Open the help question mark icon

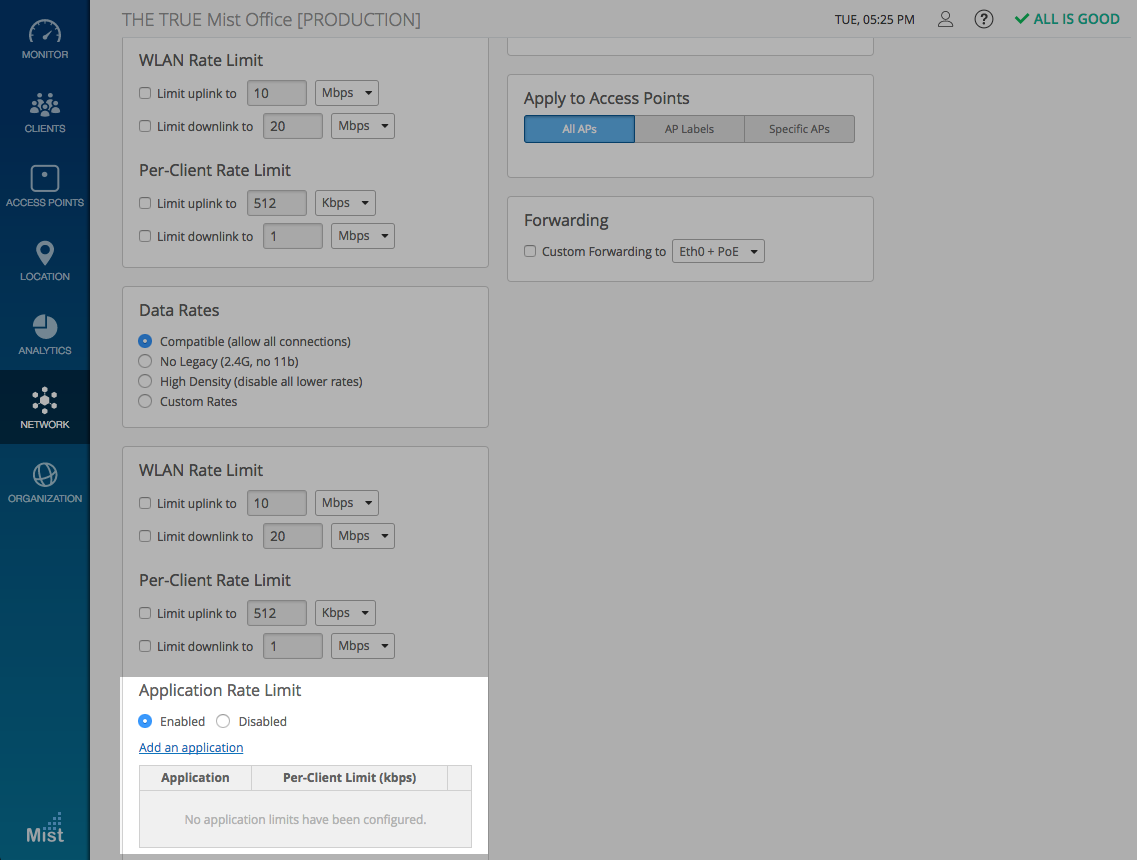point(983,20)
